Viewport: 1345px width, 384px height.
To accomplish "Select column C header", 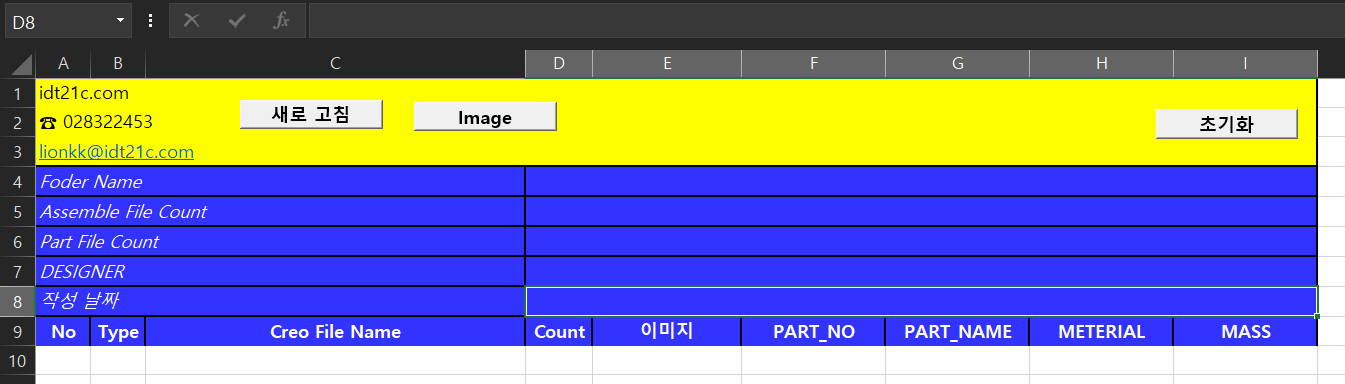I will (x=335, y=64).
